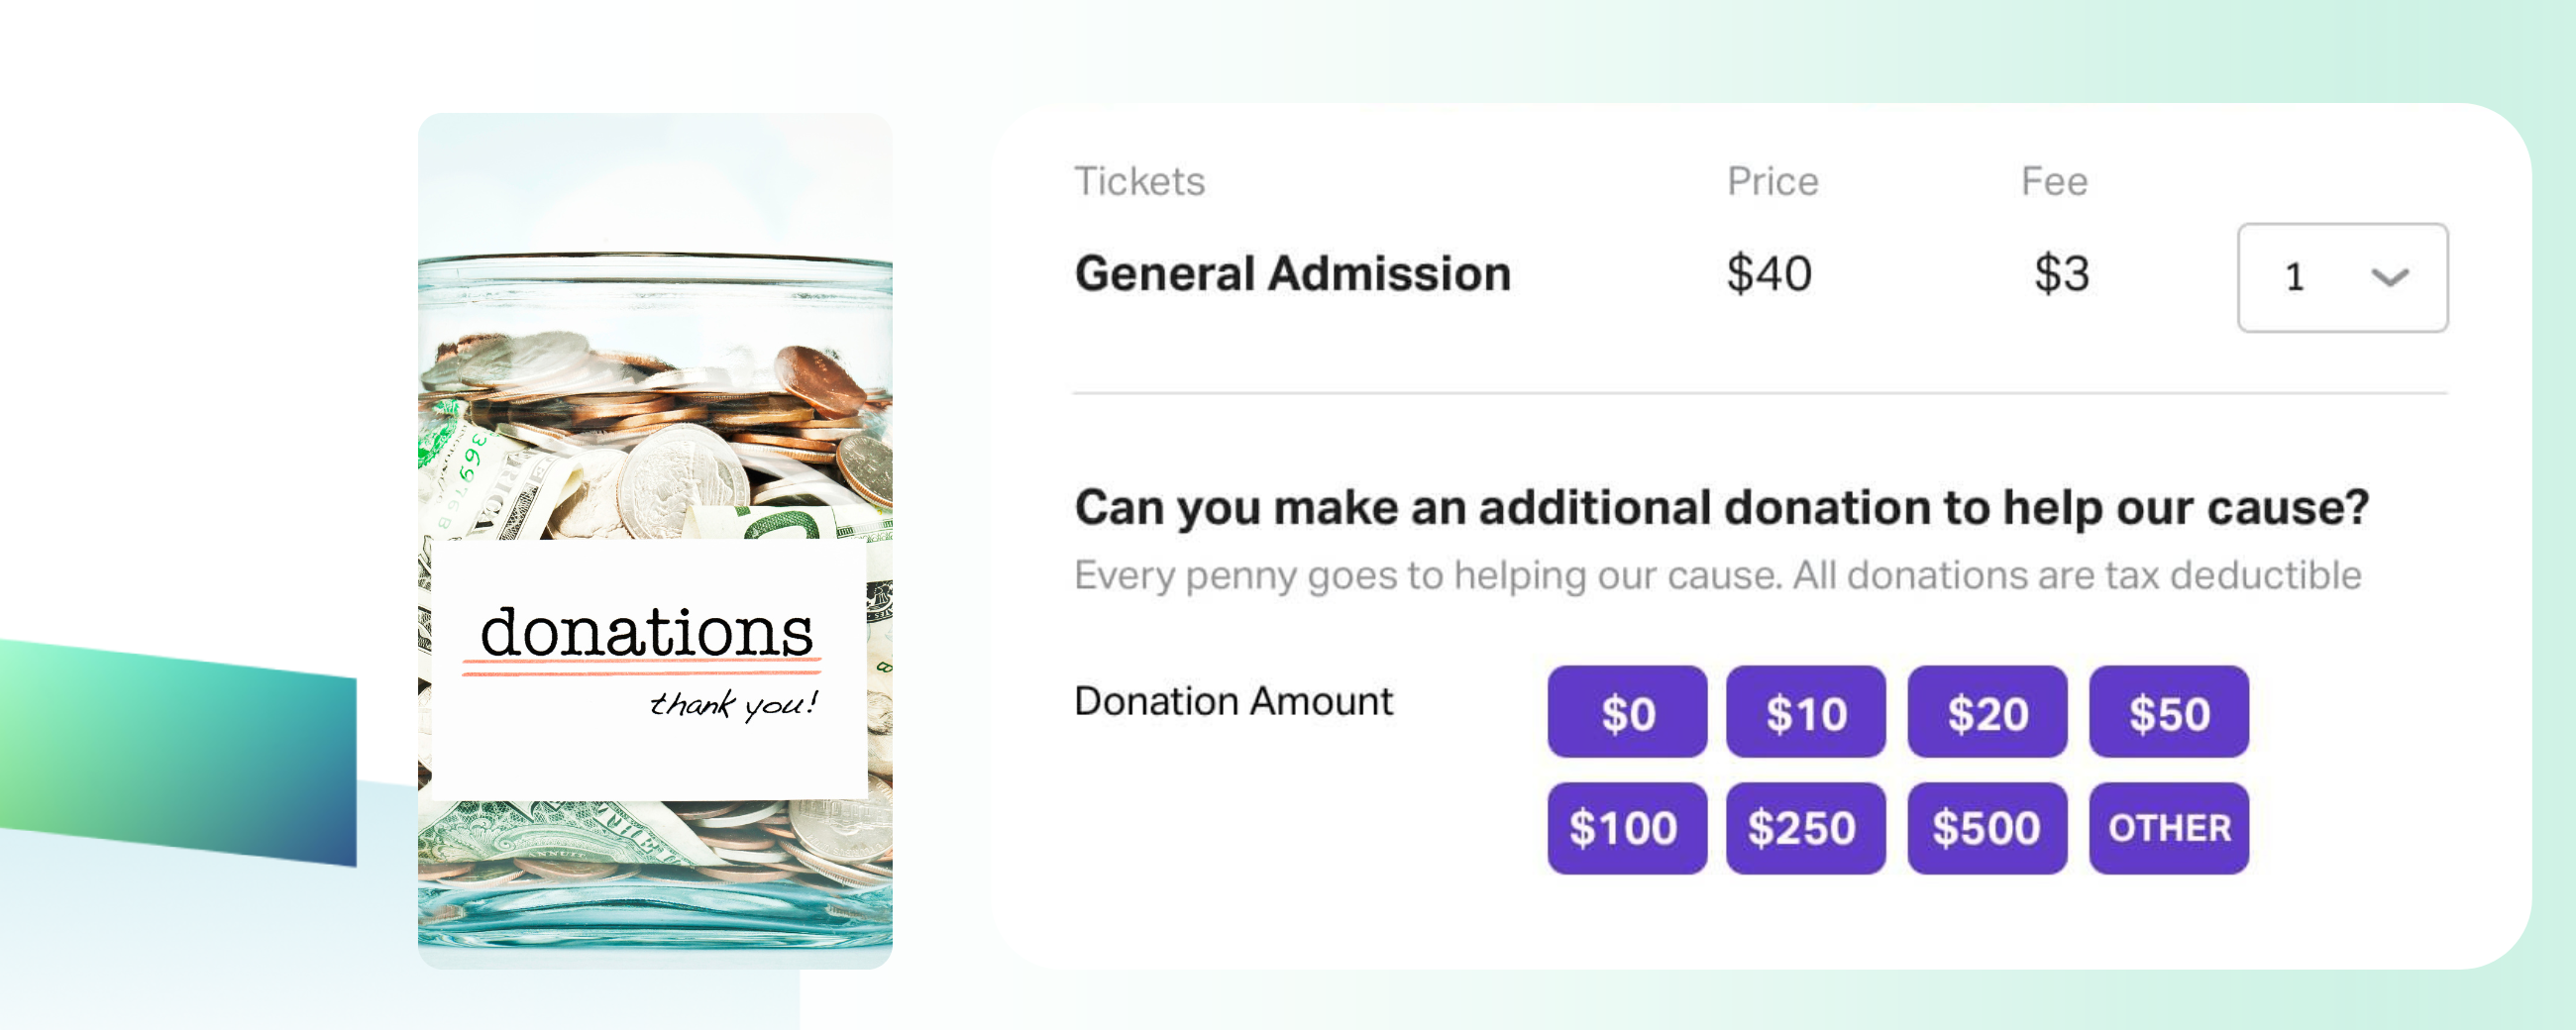This screenshot has height=1030, width=2576.
Task: Select a $250 donation
Action: click(1805, 827)
